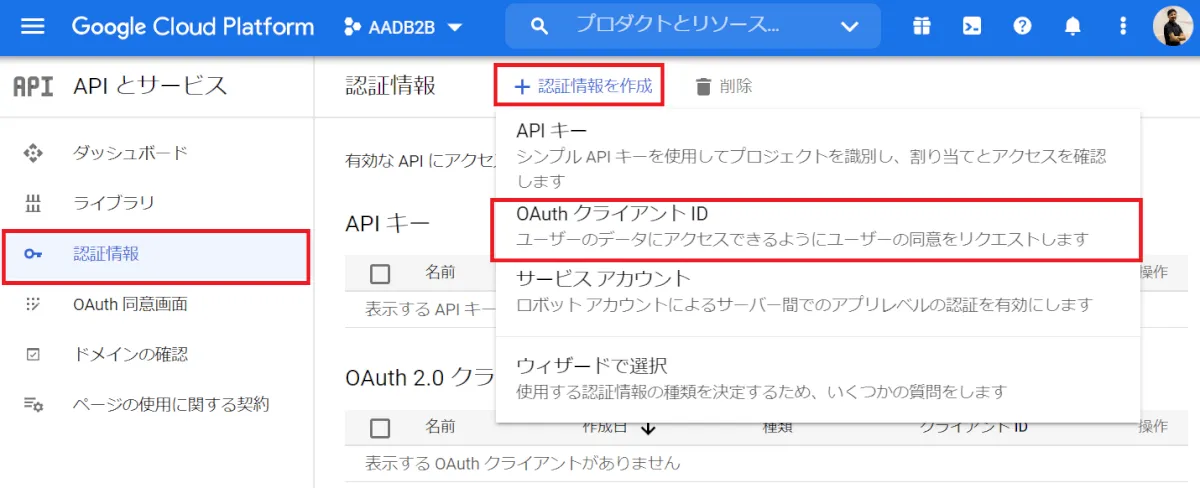Choose OAuth クライアント ID from the menu

818,229
